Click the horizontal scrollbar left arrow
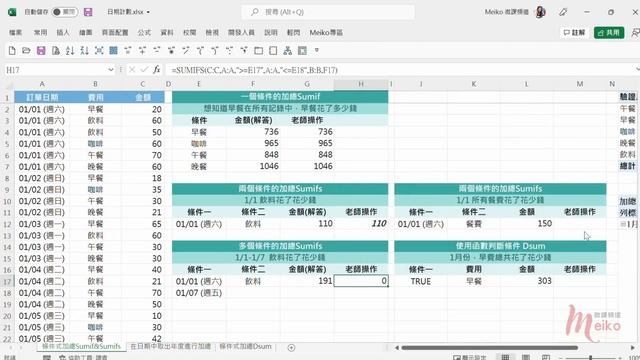Screen dimensions: 640x360 (397, 348)
